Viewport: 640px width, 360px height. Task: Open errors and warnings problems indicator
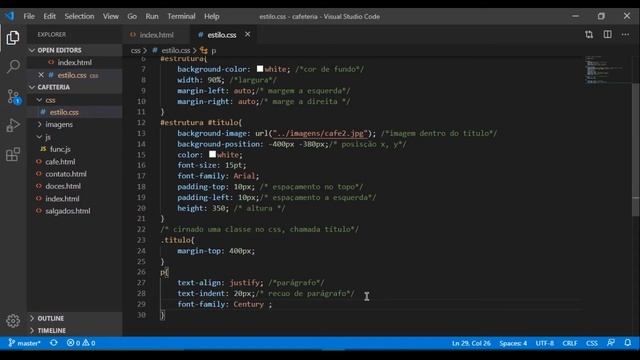coord(81,343)
